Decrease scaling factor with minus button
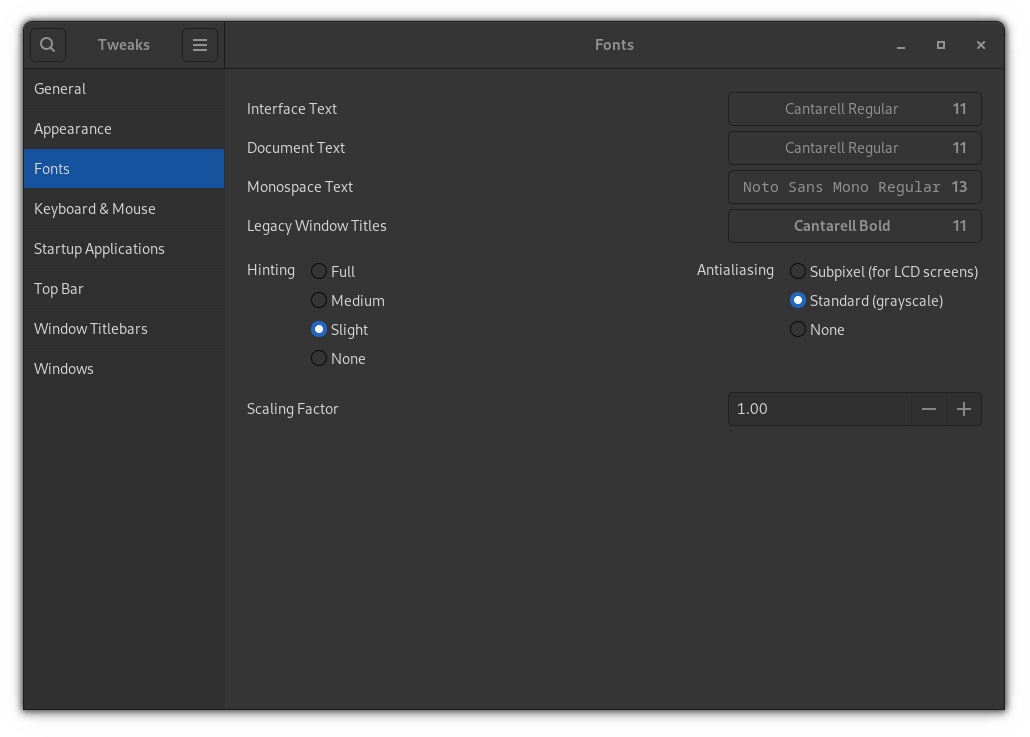Screen dimensions: 1030x737 tap(929, 409)
